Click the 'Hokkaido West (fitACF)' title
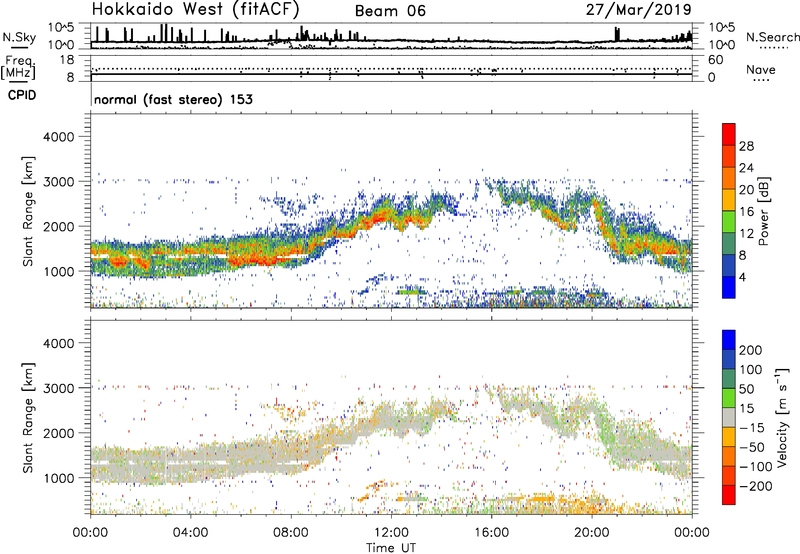 point(195,9)
